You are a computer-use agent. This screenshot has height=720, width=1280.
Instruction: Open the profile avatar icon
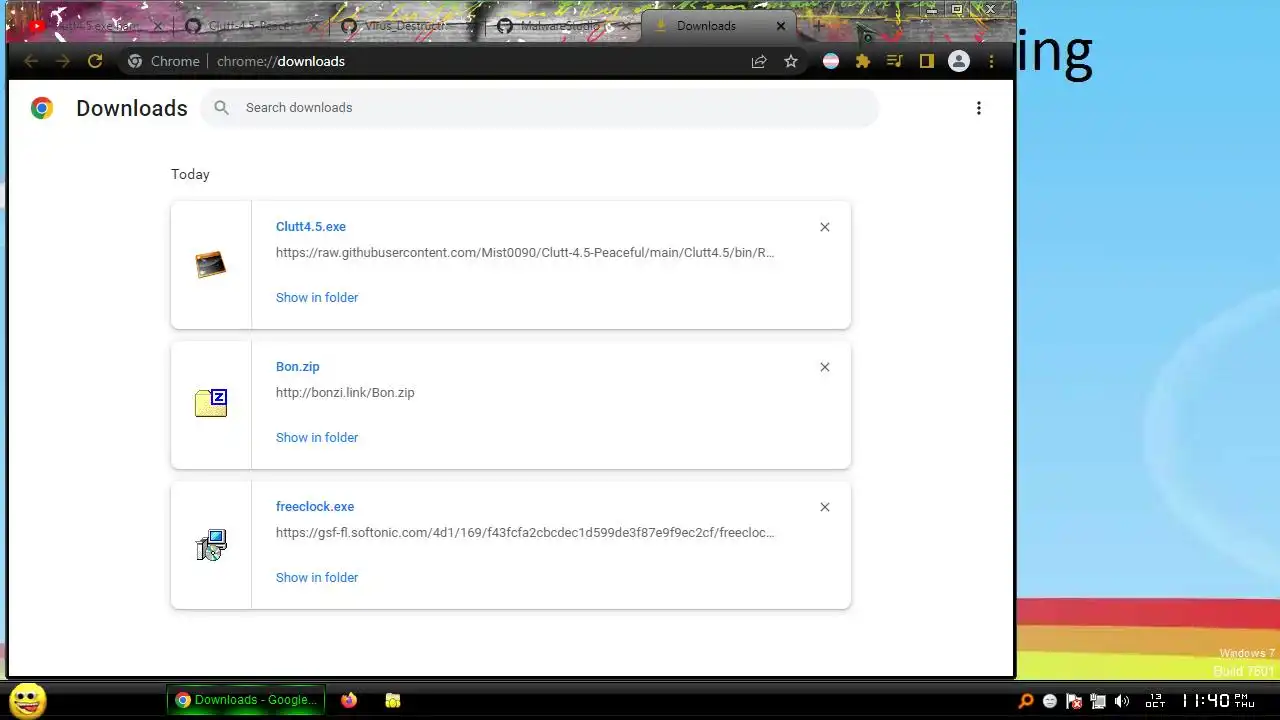pyautogui.click(x=959, y=61)
